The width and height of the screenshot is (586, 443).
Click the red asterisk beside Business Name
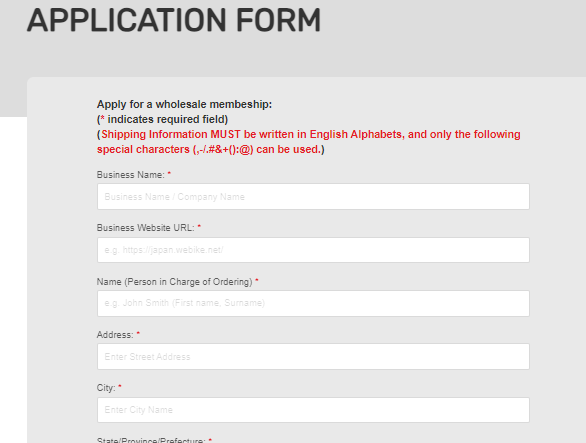pos(169,173)
